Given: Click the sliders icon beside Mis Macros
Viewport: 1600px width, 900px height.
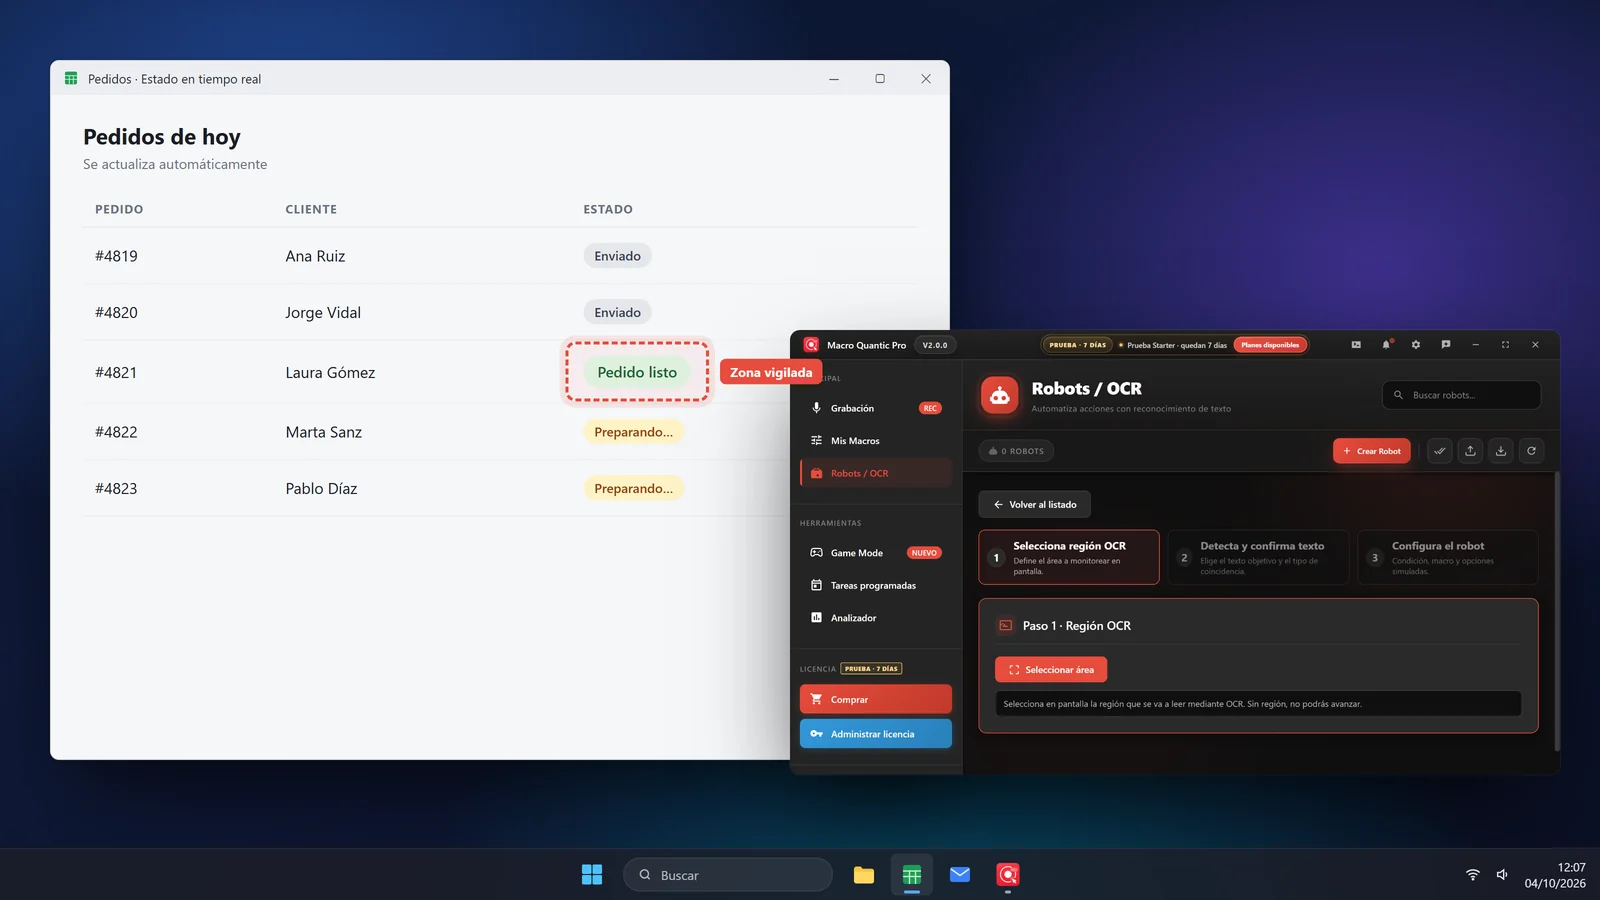Looking at the screenshot, I should click(x=816, y=441).
